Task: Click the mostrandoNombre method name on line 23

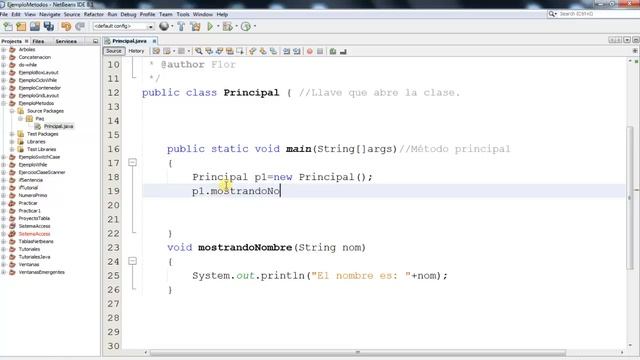Action: pos(245,248)
